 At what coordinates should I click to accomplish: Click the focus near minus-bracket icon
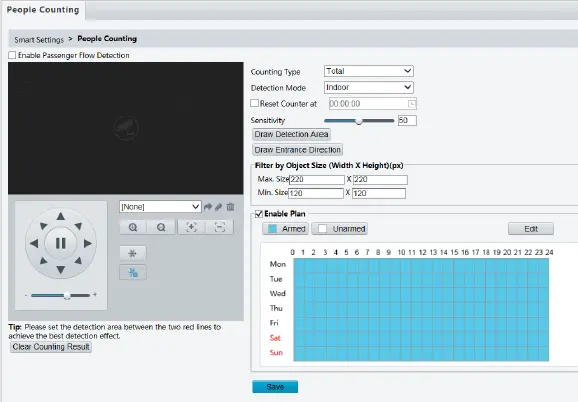(220, 227)
